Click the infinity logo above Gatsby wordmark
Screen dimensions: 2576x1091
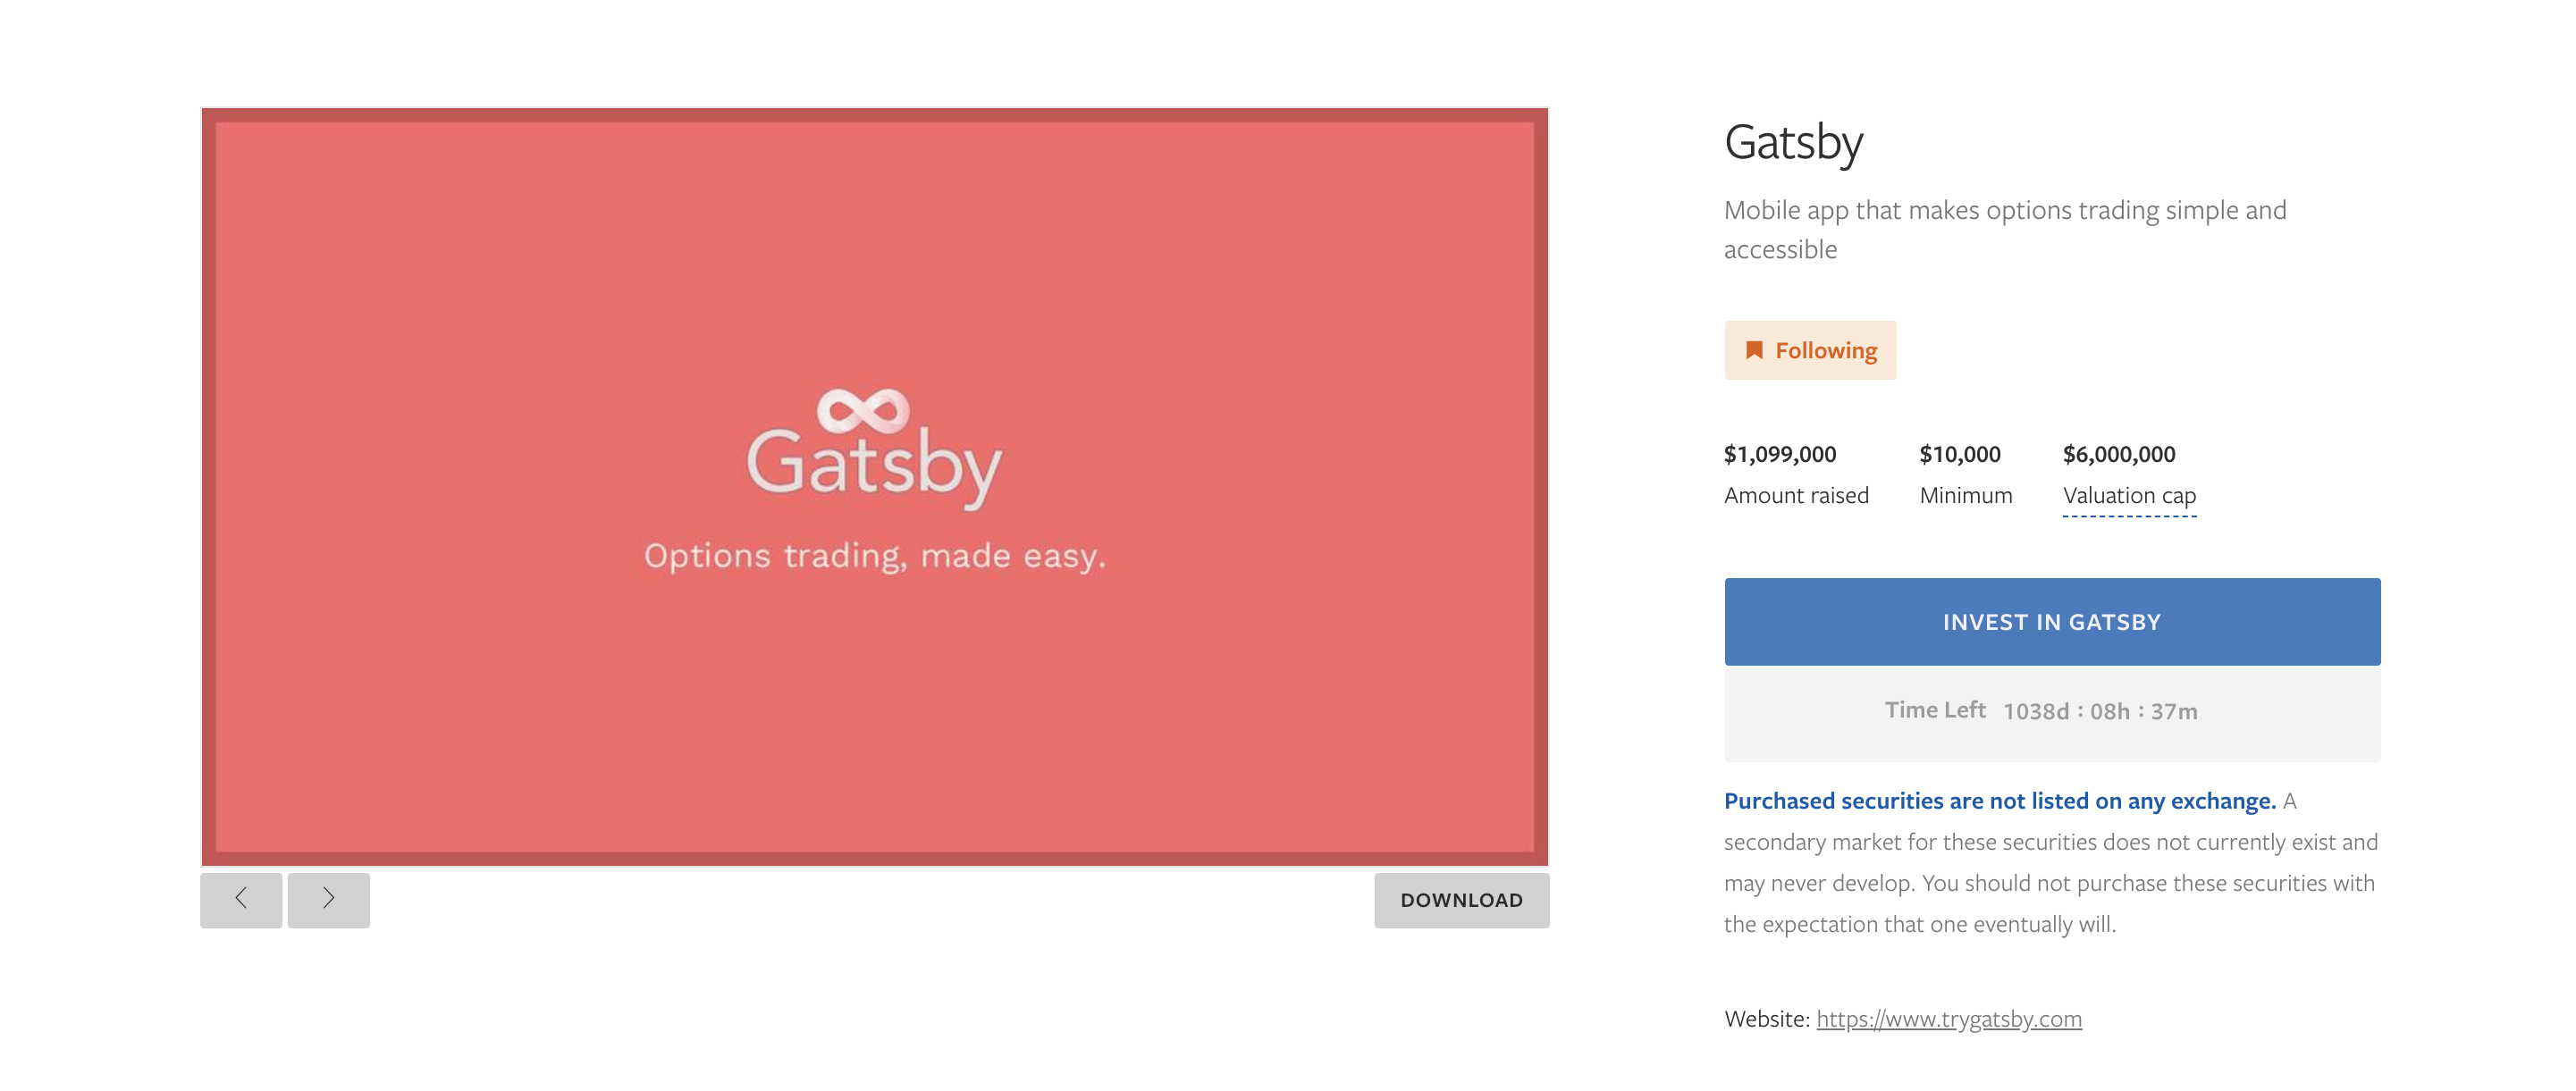[x=863, y=411]
